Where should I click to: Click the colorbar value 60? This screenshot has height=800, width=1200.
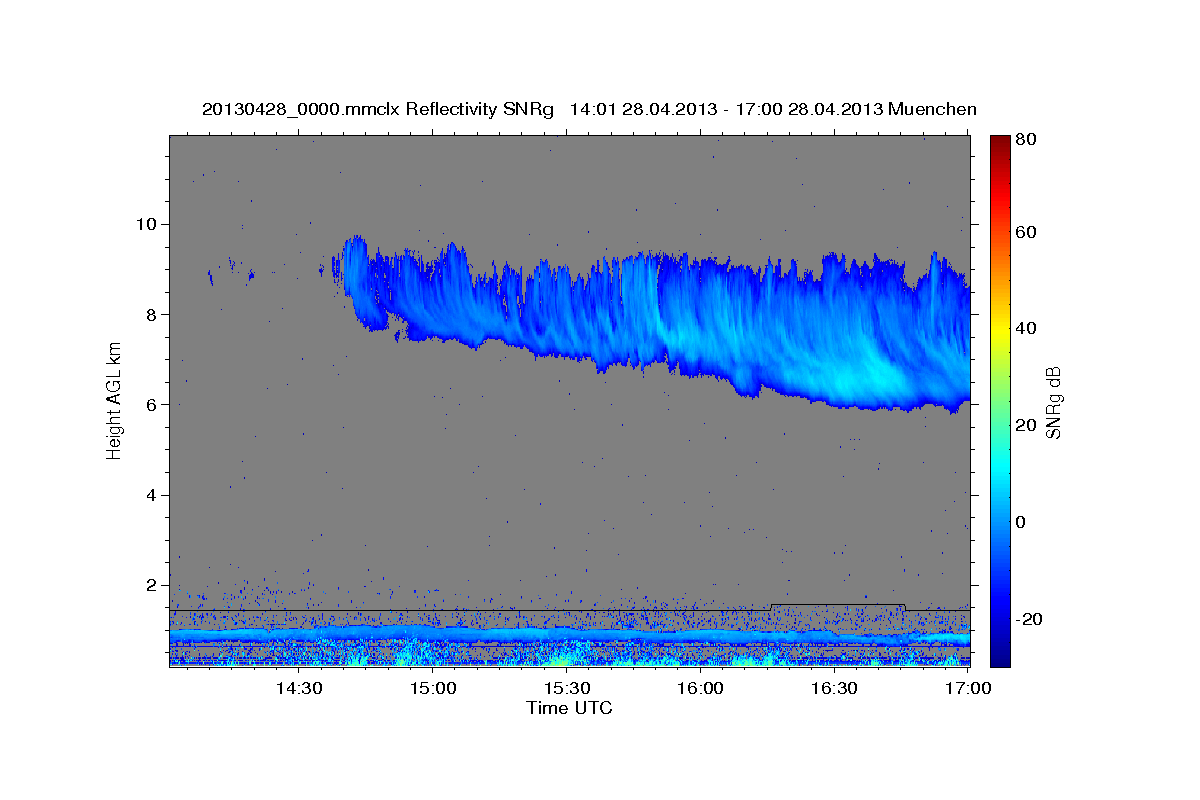1028,232
